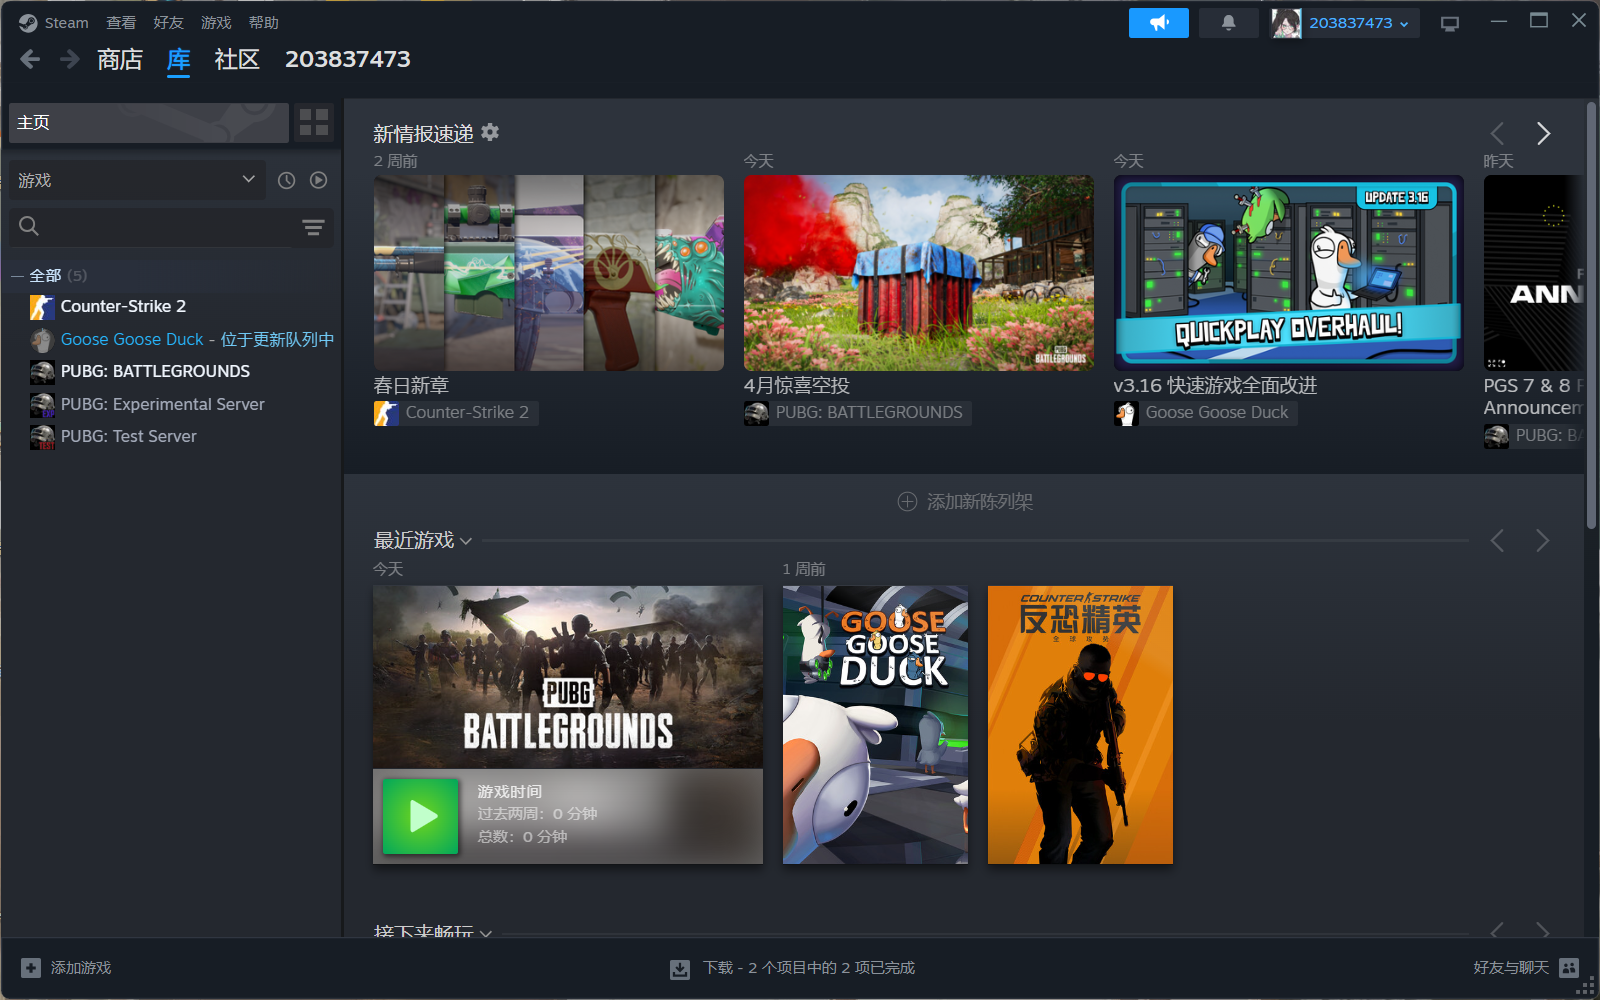
Task: Open the notifications bell
Action: 1228,23
